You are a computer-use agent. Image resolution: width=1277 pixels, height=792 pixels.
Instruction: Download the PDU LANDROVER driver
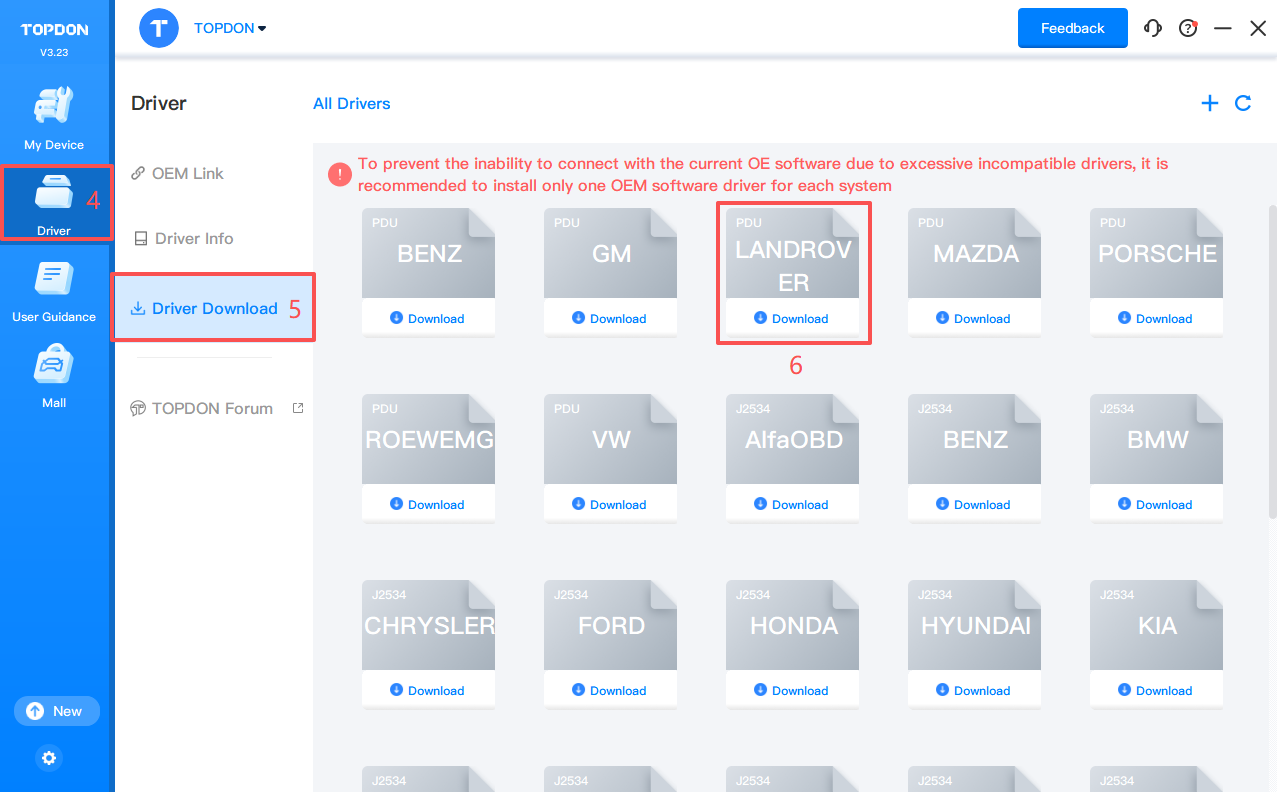coord(792,318)
